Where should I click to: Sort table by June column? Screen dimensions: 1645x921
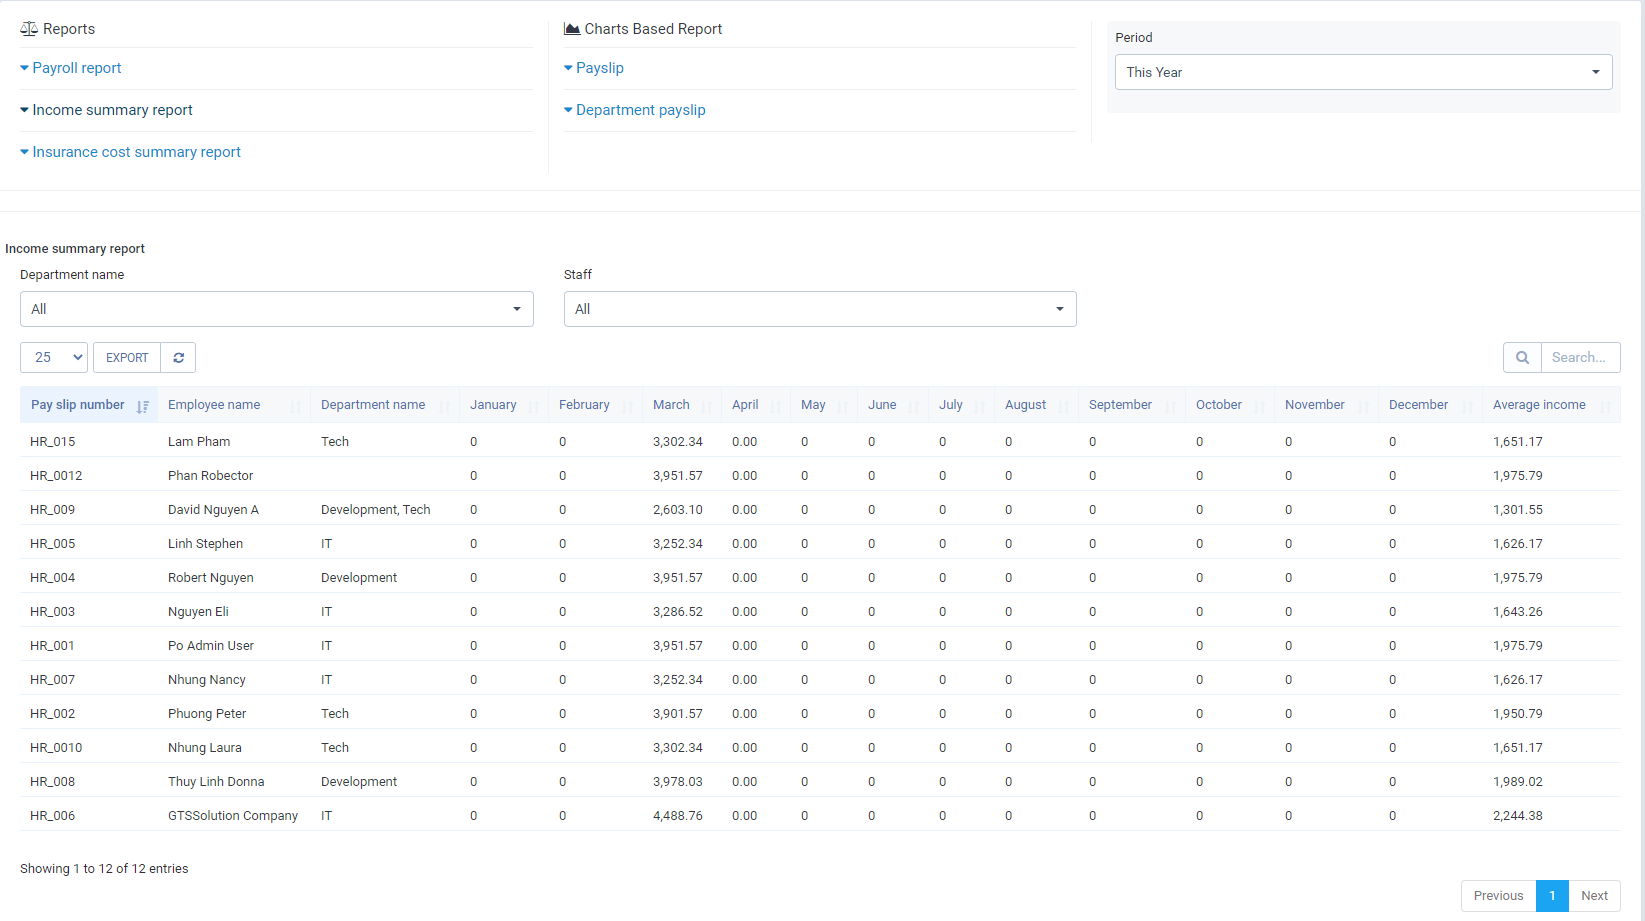pos(893,405)
